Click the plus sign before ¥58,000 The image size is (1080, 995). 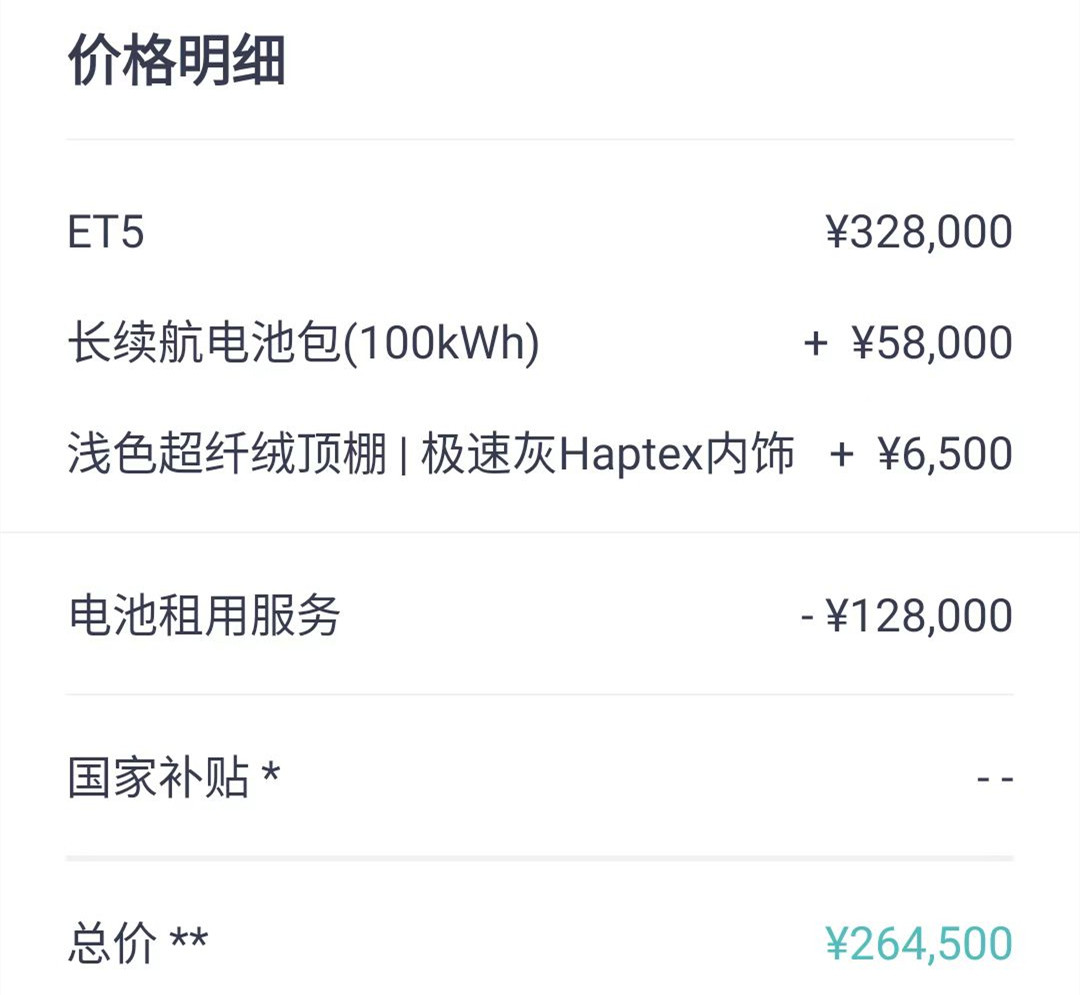pos(816,344)
